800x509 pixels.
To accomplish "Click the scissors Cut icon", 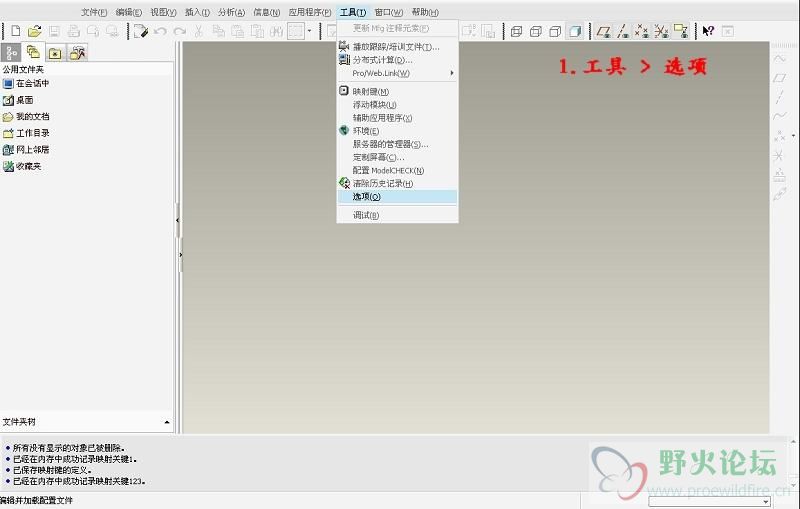I will tap(199, 31).
